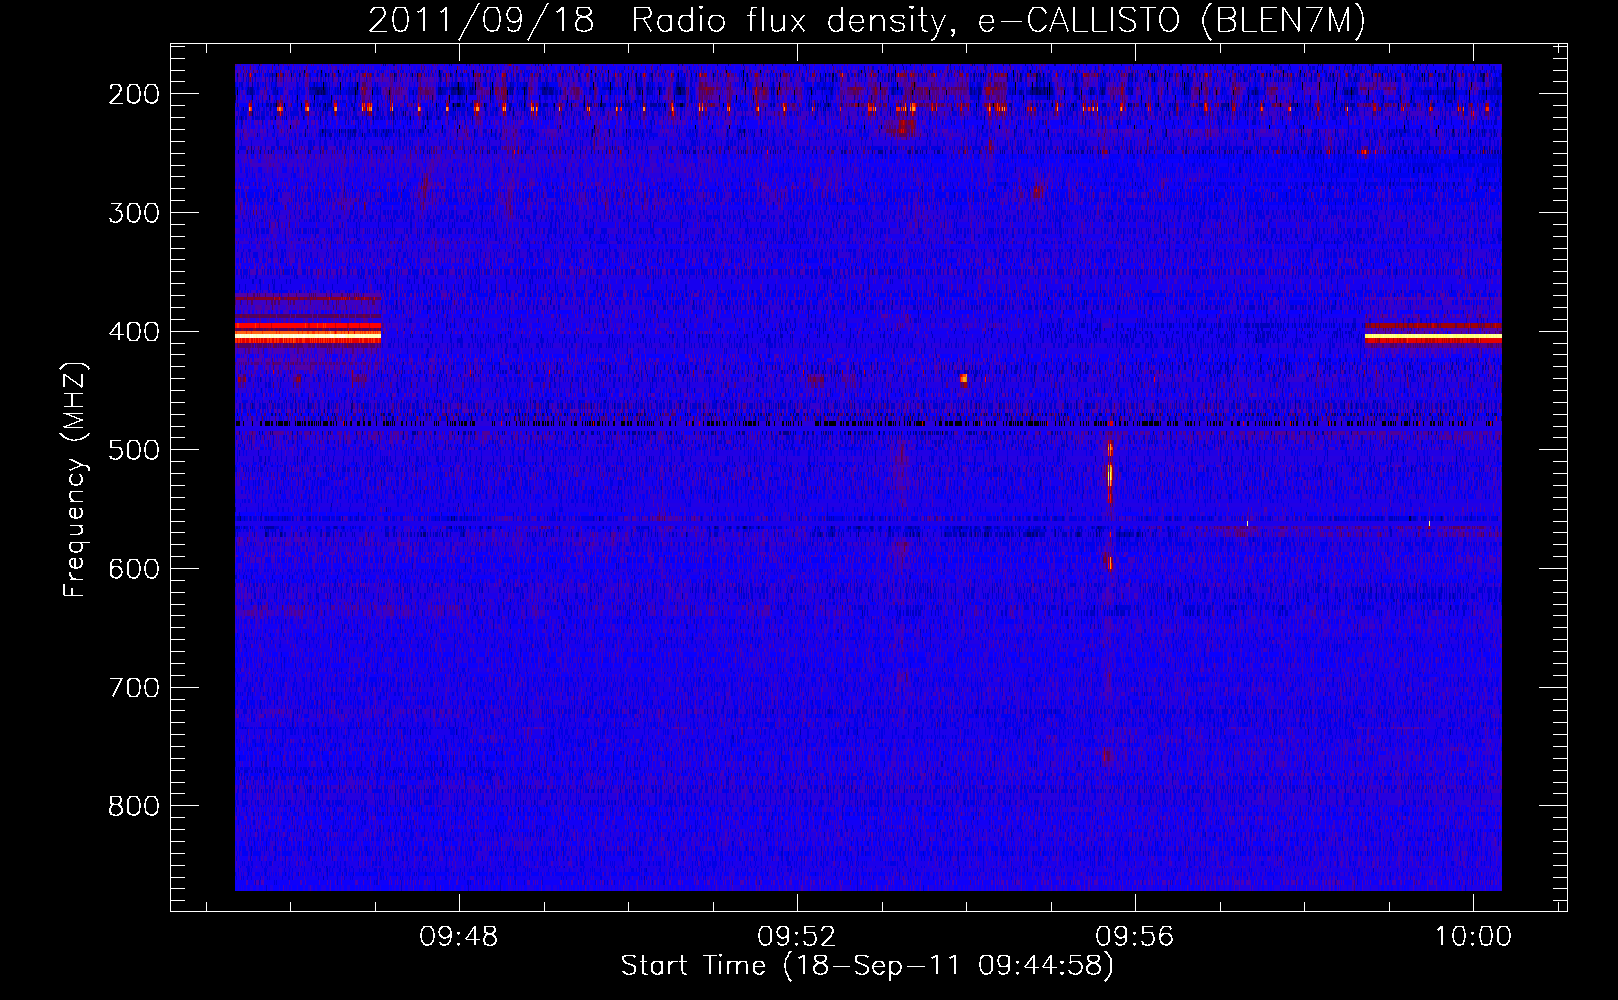This screenshot has height=1000, width=1618.
Task: Click the 800 frequency tick label
Action: [x=134, y=806]
